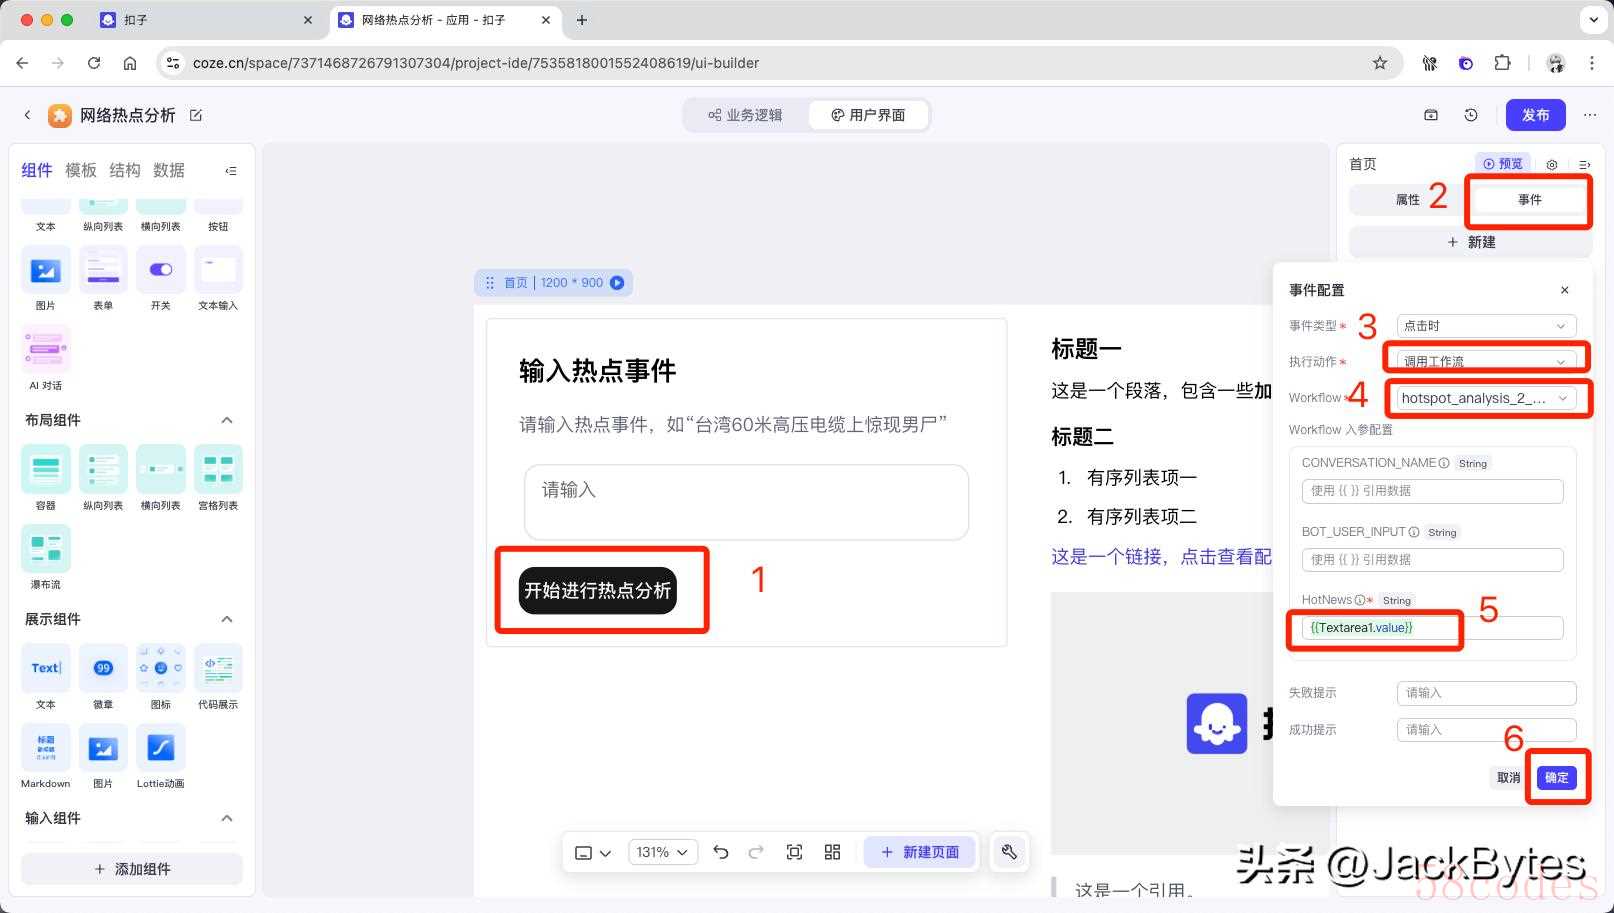
Task: Click the wrench debug tool icon
Action: click(x=1009, y=852)
